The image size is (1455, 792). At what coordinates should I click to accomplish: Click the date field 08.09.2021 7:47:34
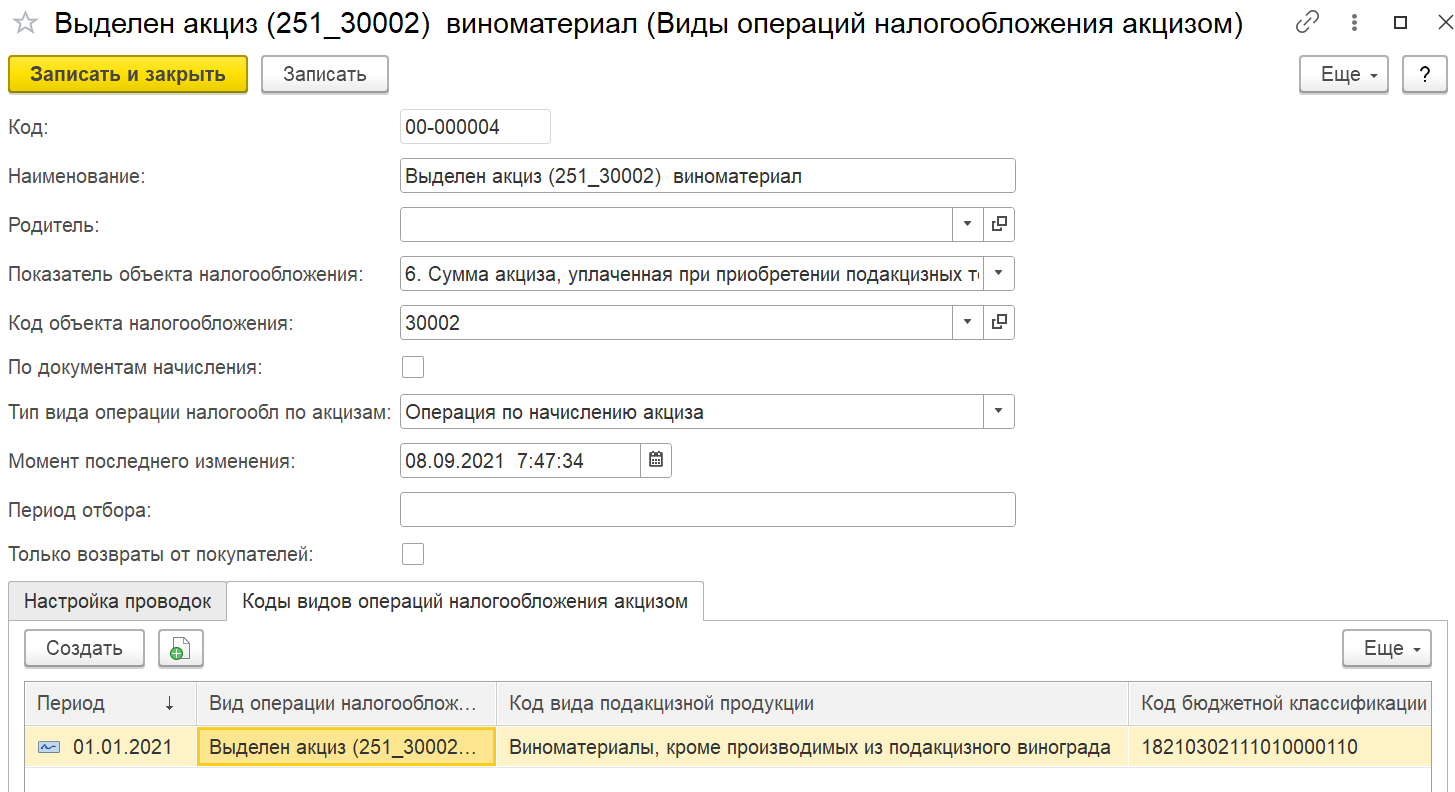(x=520, y=460)
